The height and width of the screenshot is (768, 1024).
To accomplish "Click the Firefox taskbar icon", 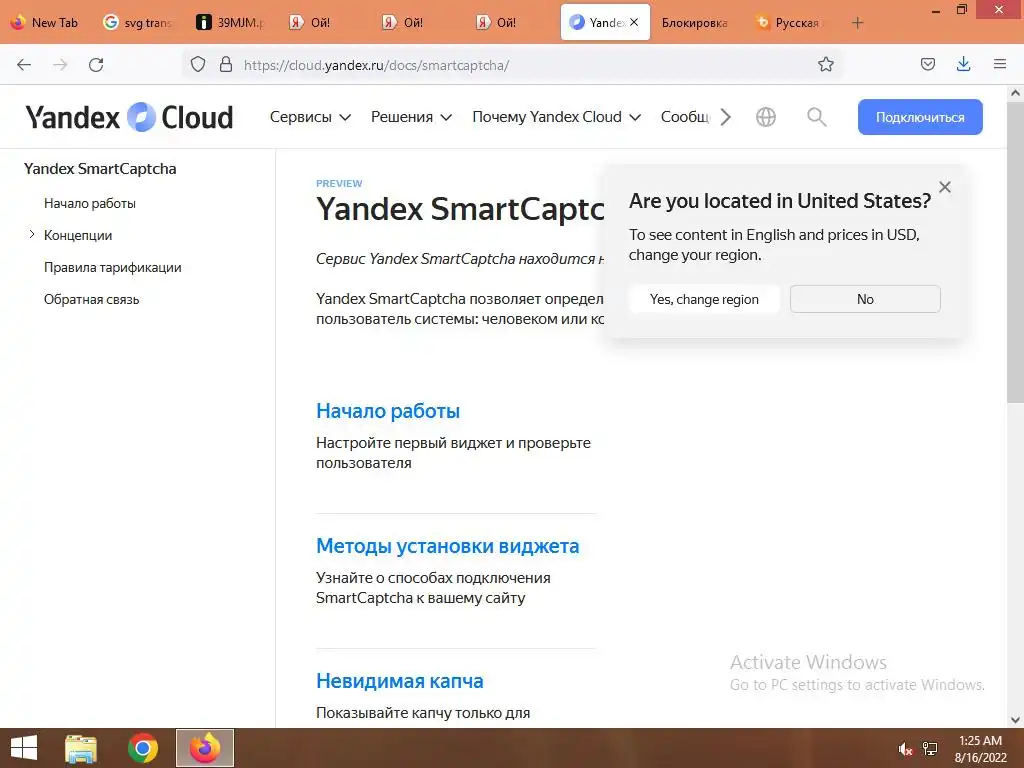I will coord(205,748).
